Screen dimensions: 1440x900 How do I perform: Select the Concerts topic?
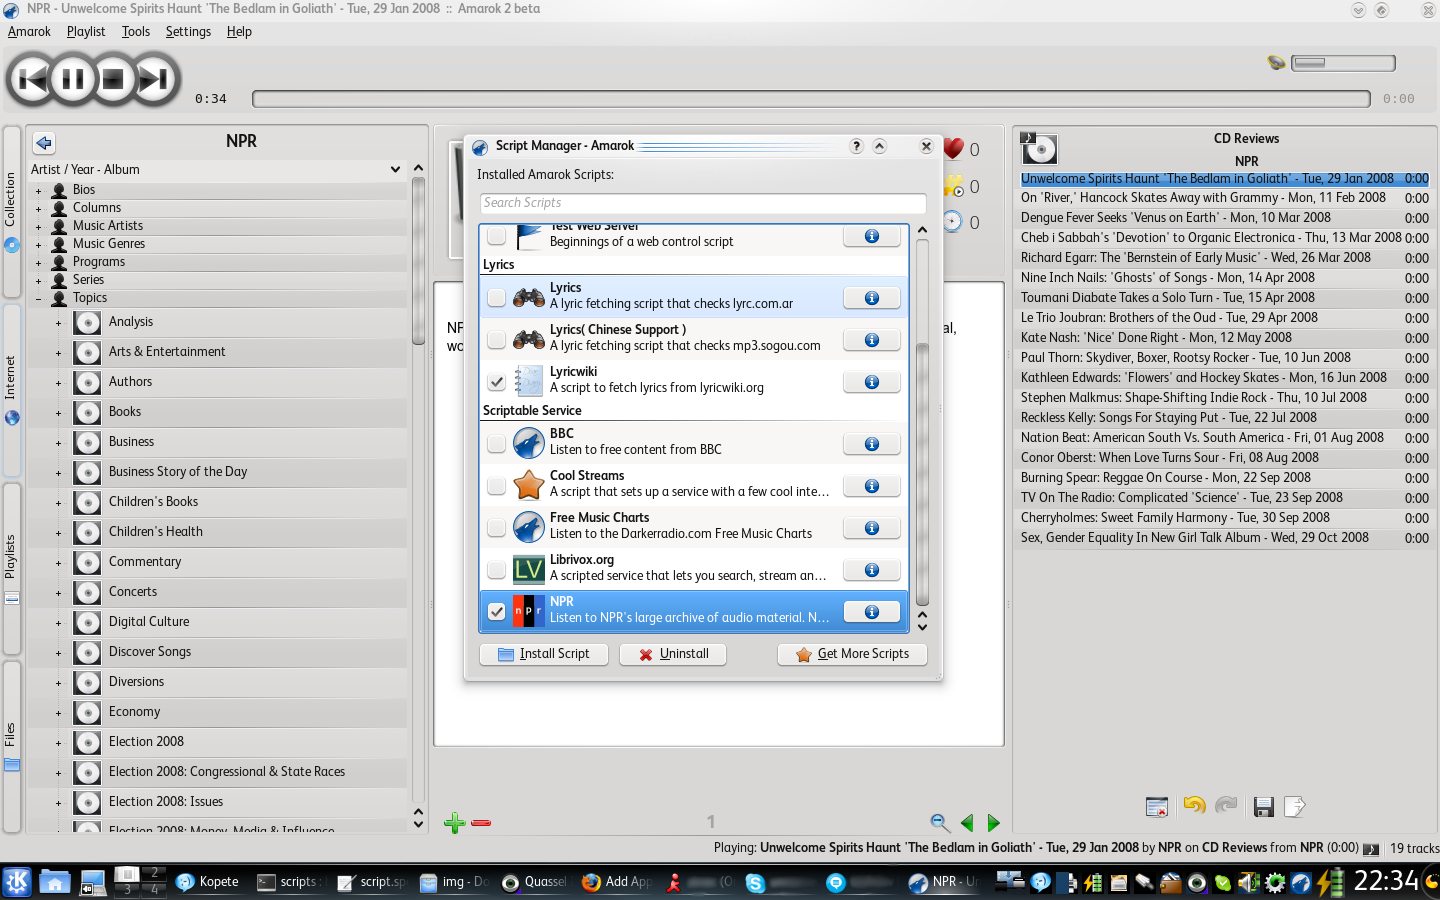pyautogui.click(x=133, y=592)
